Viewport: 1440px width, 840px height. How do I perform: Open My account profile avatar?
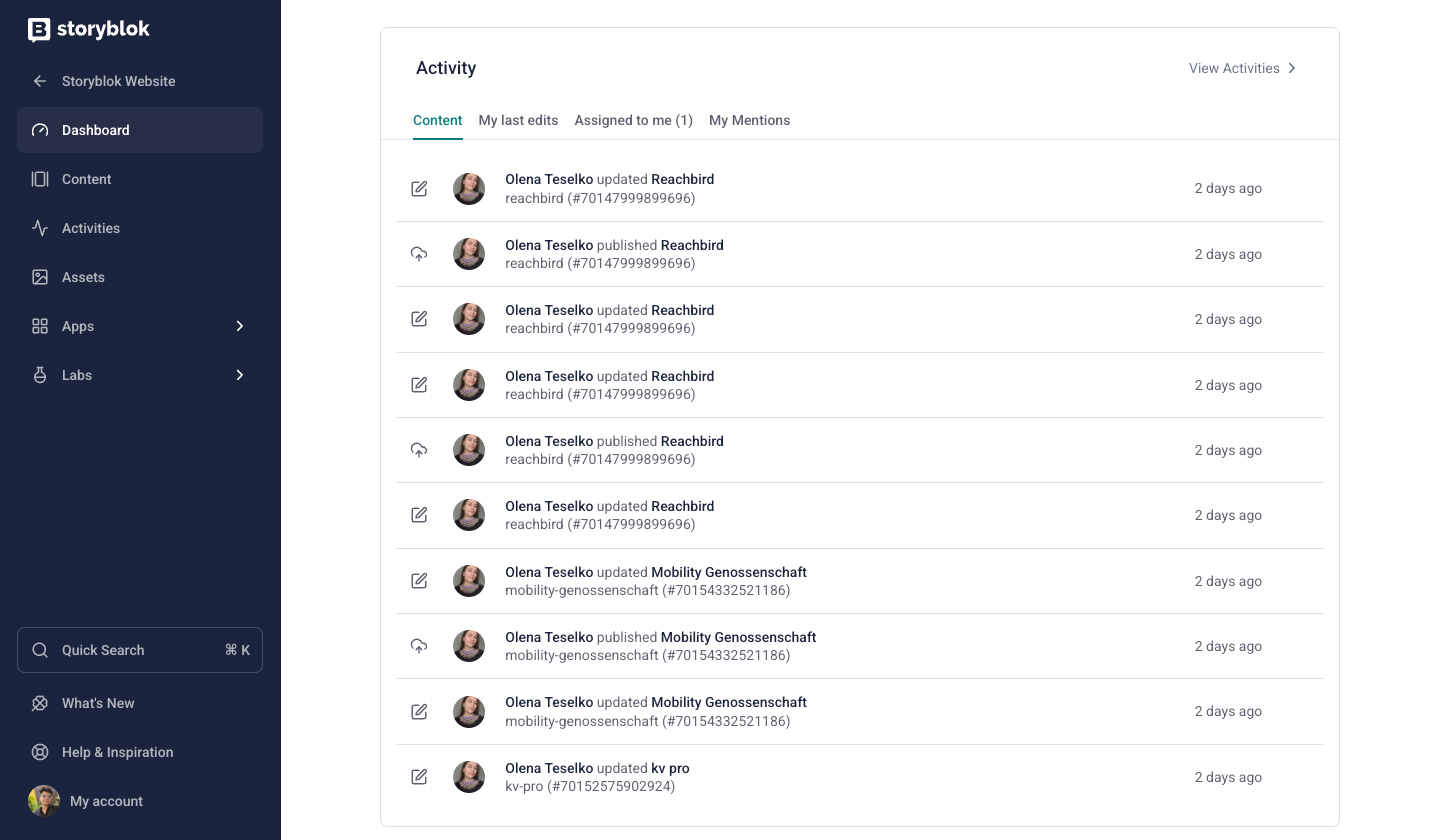pos(44,801)
